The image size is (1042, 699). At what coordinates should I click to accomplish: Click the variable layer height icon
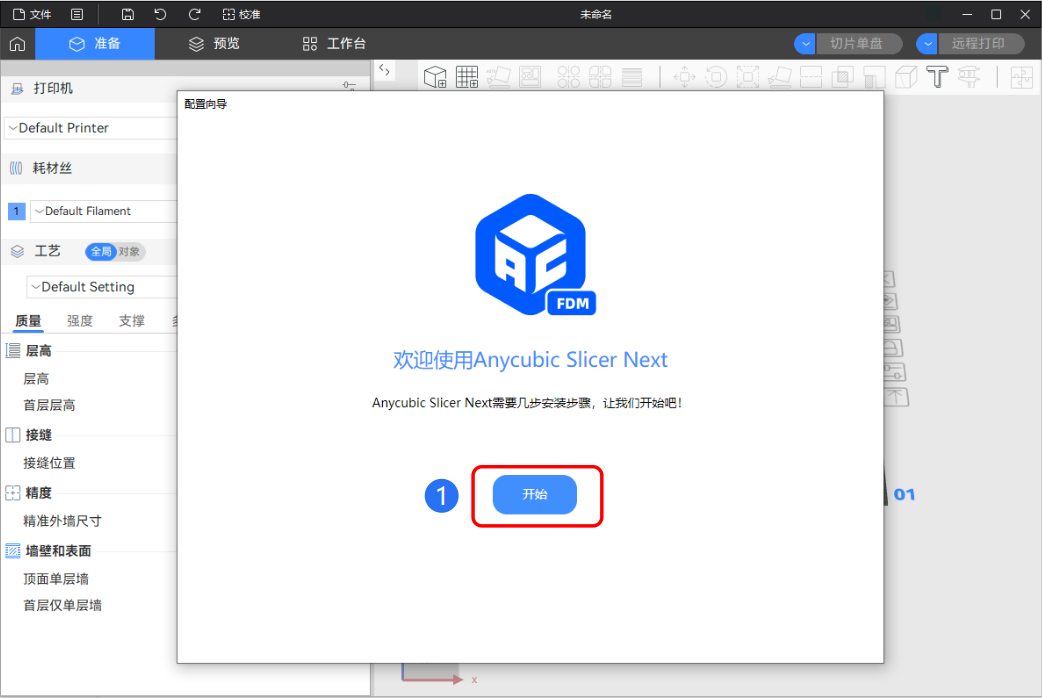[x=632, y=77]
